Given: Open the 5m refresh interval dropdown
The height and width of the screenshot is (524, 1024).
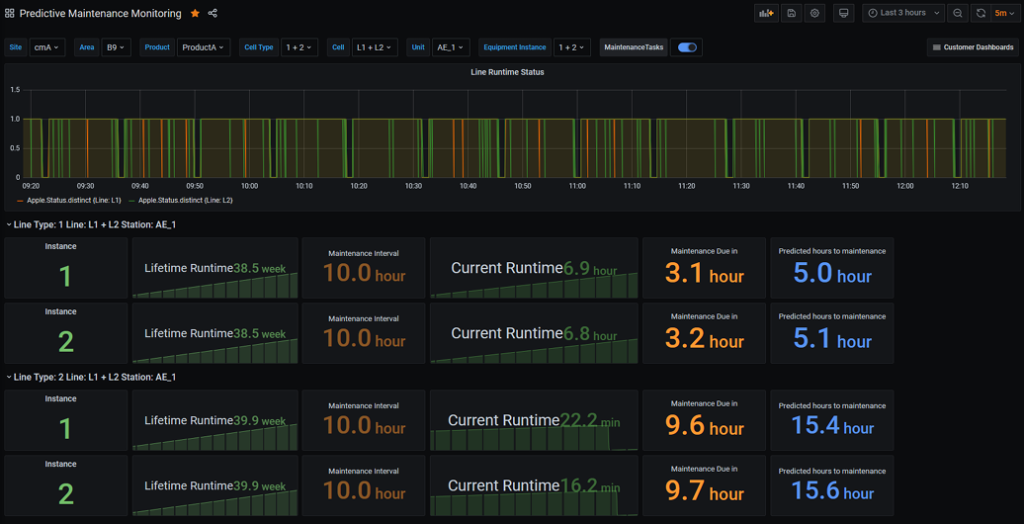Looking at the screenshot, I should tap(1003, 13).
